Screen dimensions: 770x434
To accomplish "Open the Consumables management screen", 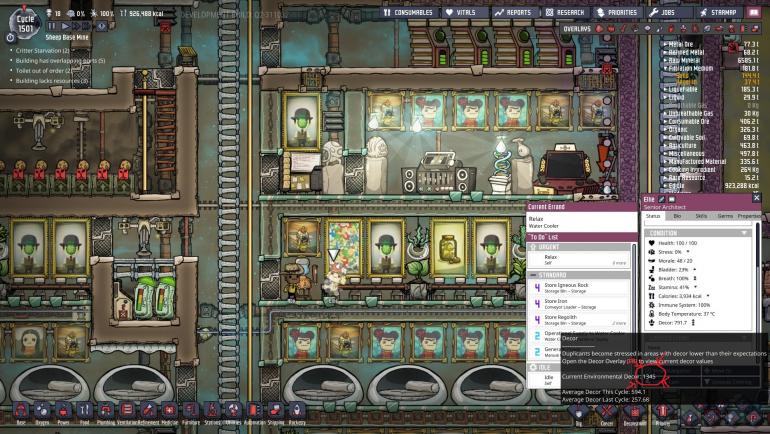I will click(x=419, y=13).
